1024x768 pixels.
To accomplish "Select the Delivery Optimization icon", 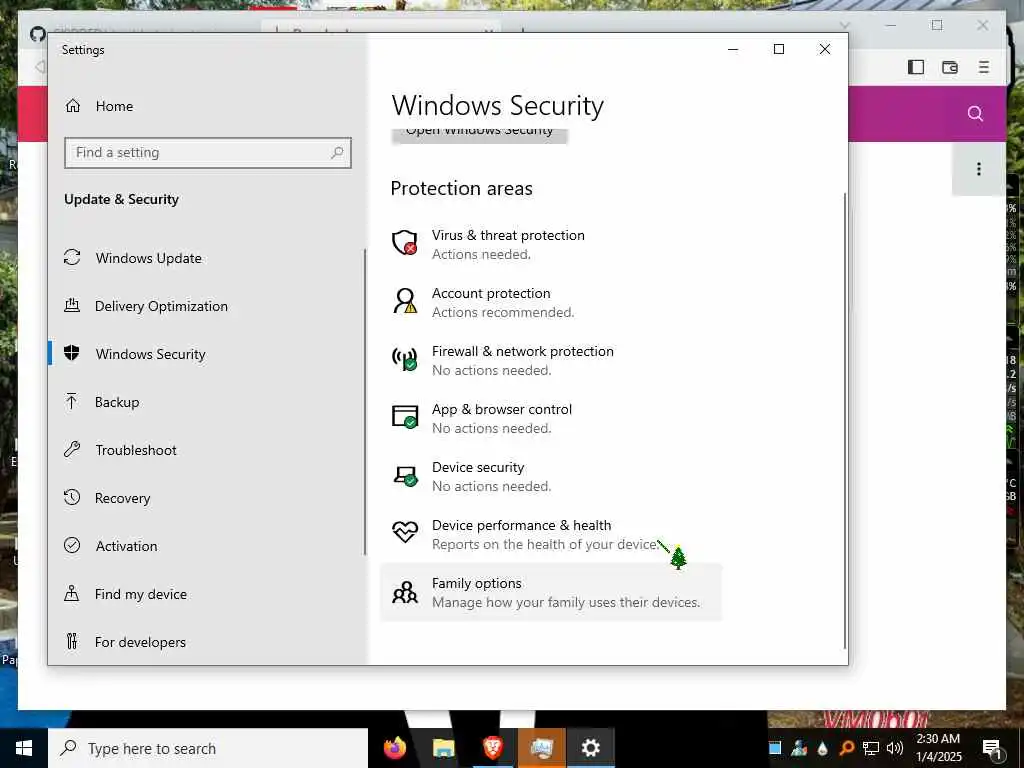I will coord(72,305).
